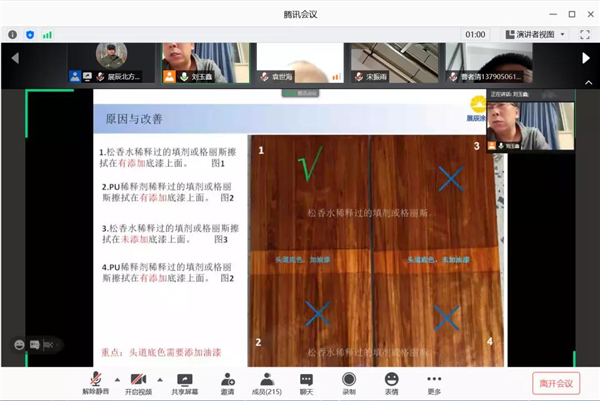The height and width of the screenshot is (401, 600).
Task: Start recording with 录制
Action: click(349, 383)
